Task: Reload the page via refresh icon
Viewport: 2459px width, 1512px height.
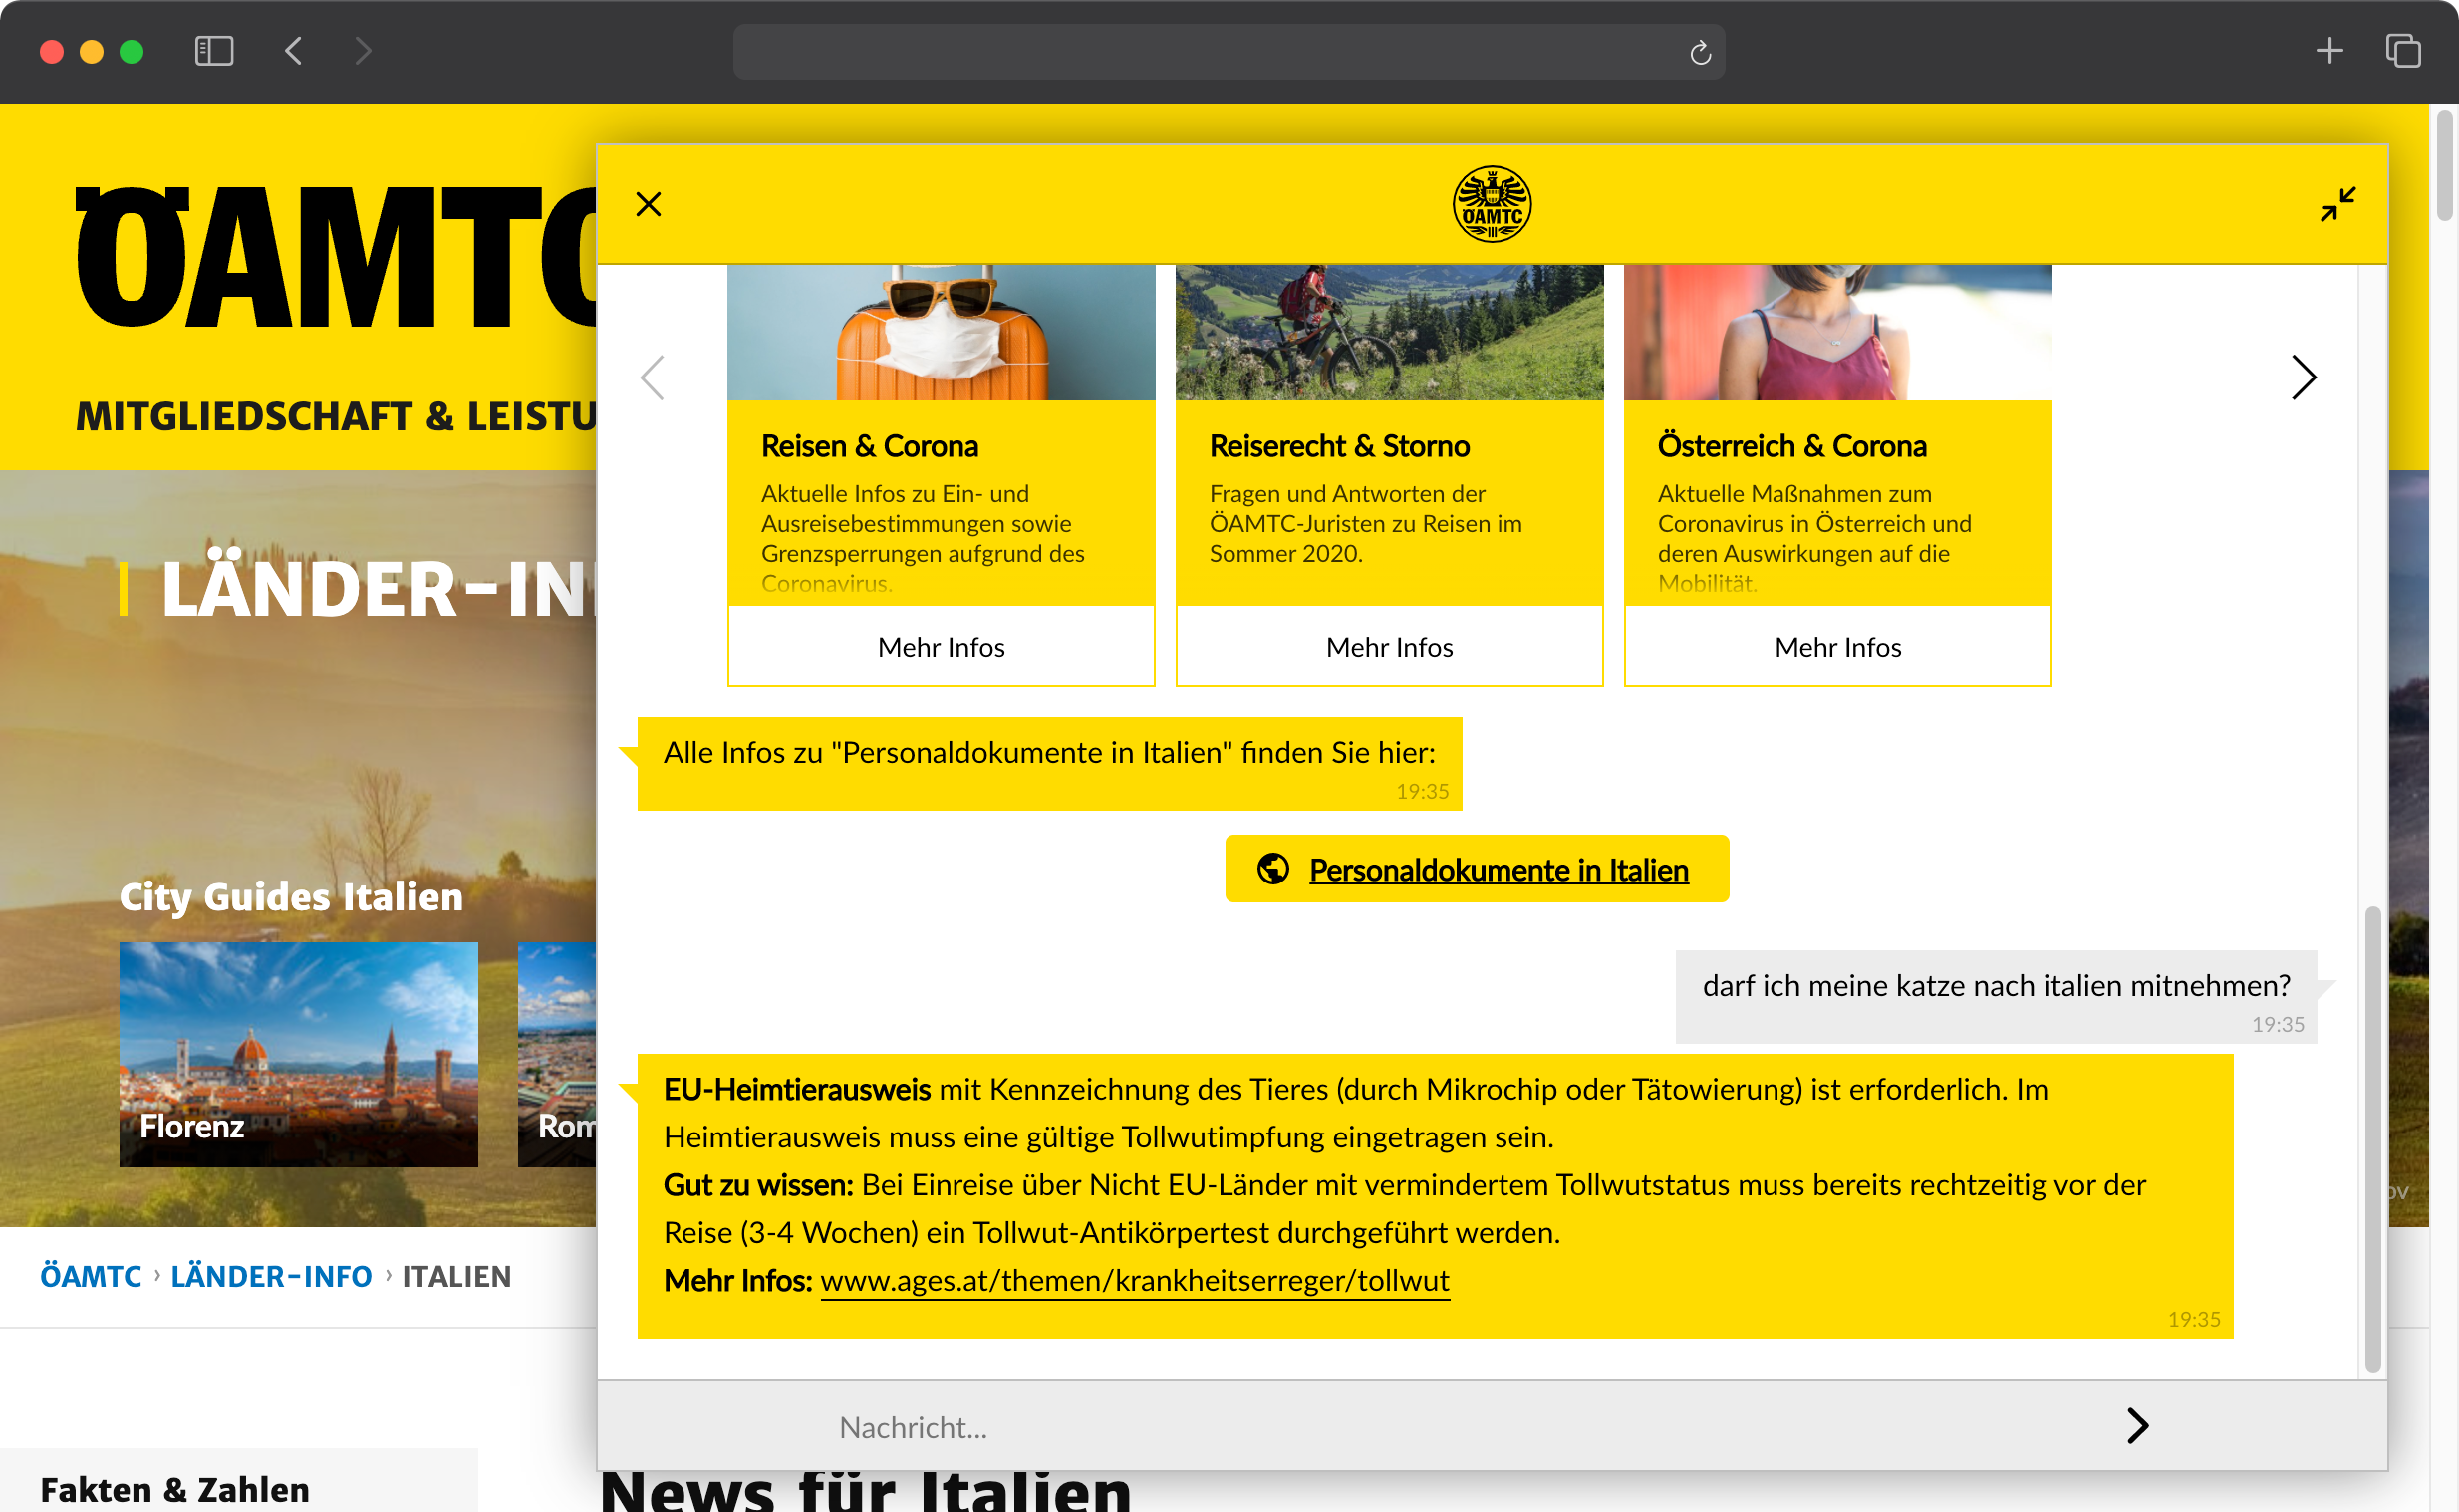Action: [x=1700, y=52]
